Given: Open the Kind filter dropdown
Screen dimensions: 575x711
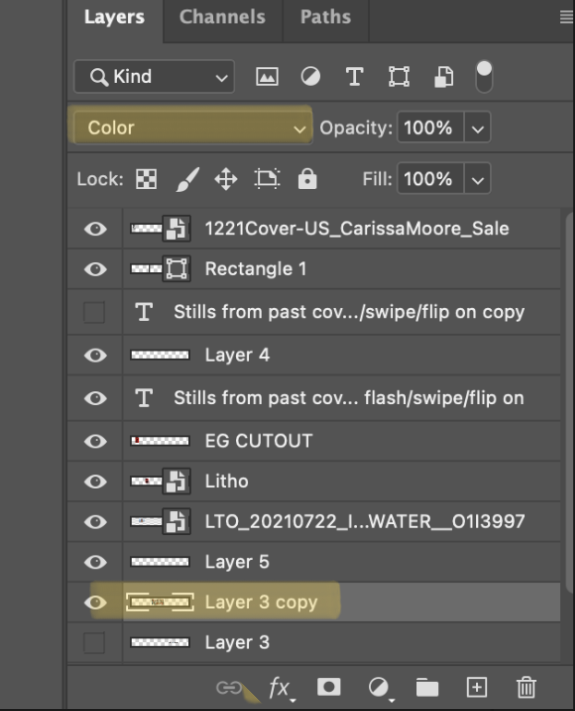Looking at the screenshot, I should point(154,77).
